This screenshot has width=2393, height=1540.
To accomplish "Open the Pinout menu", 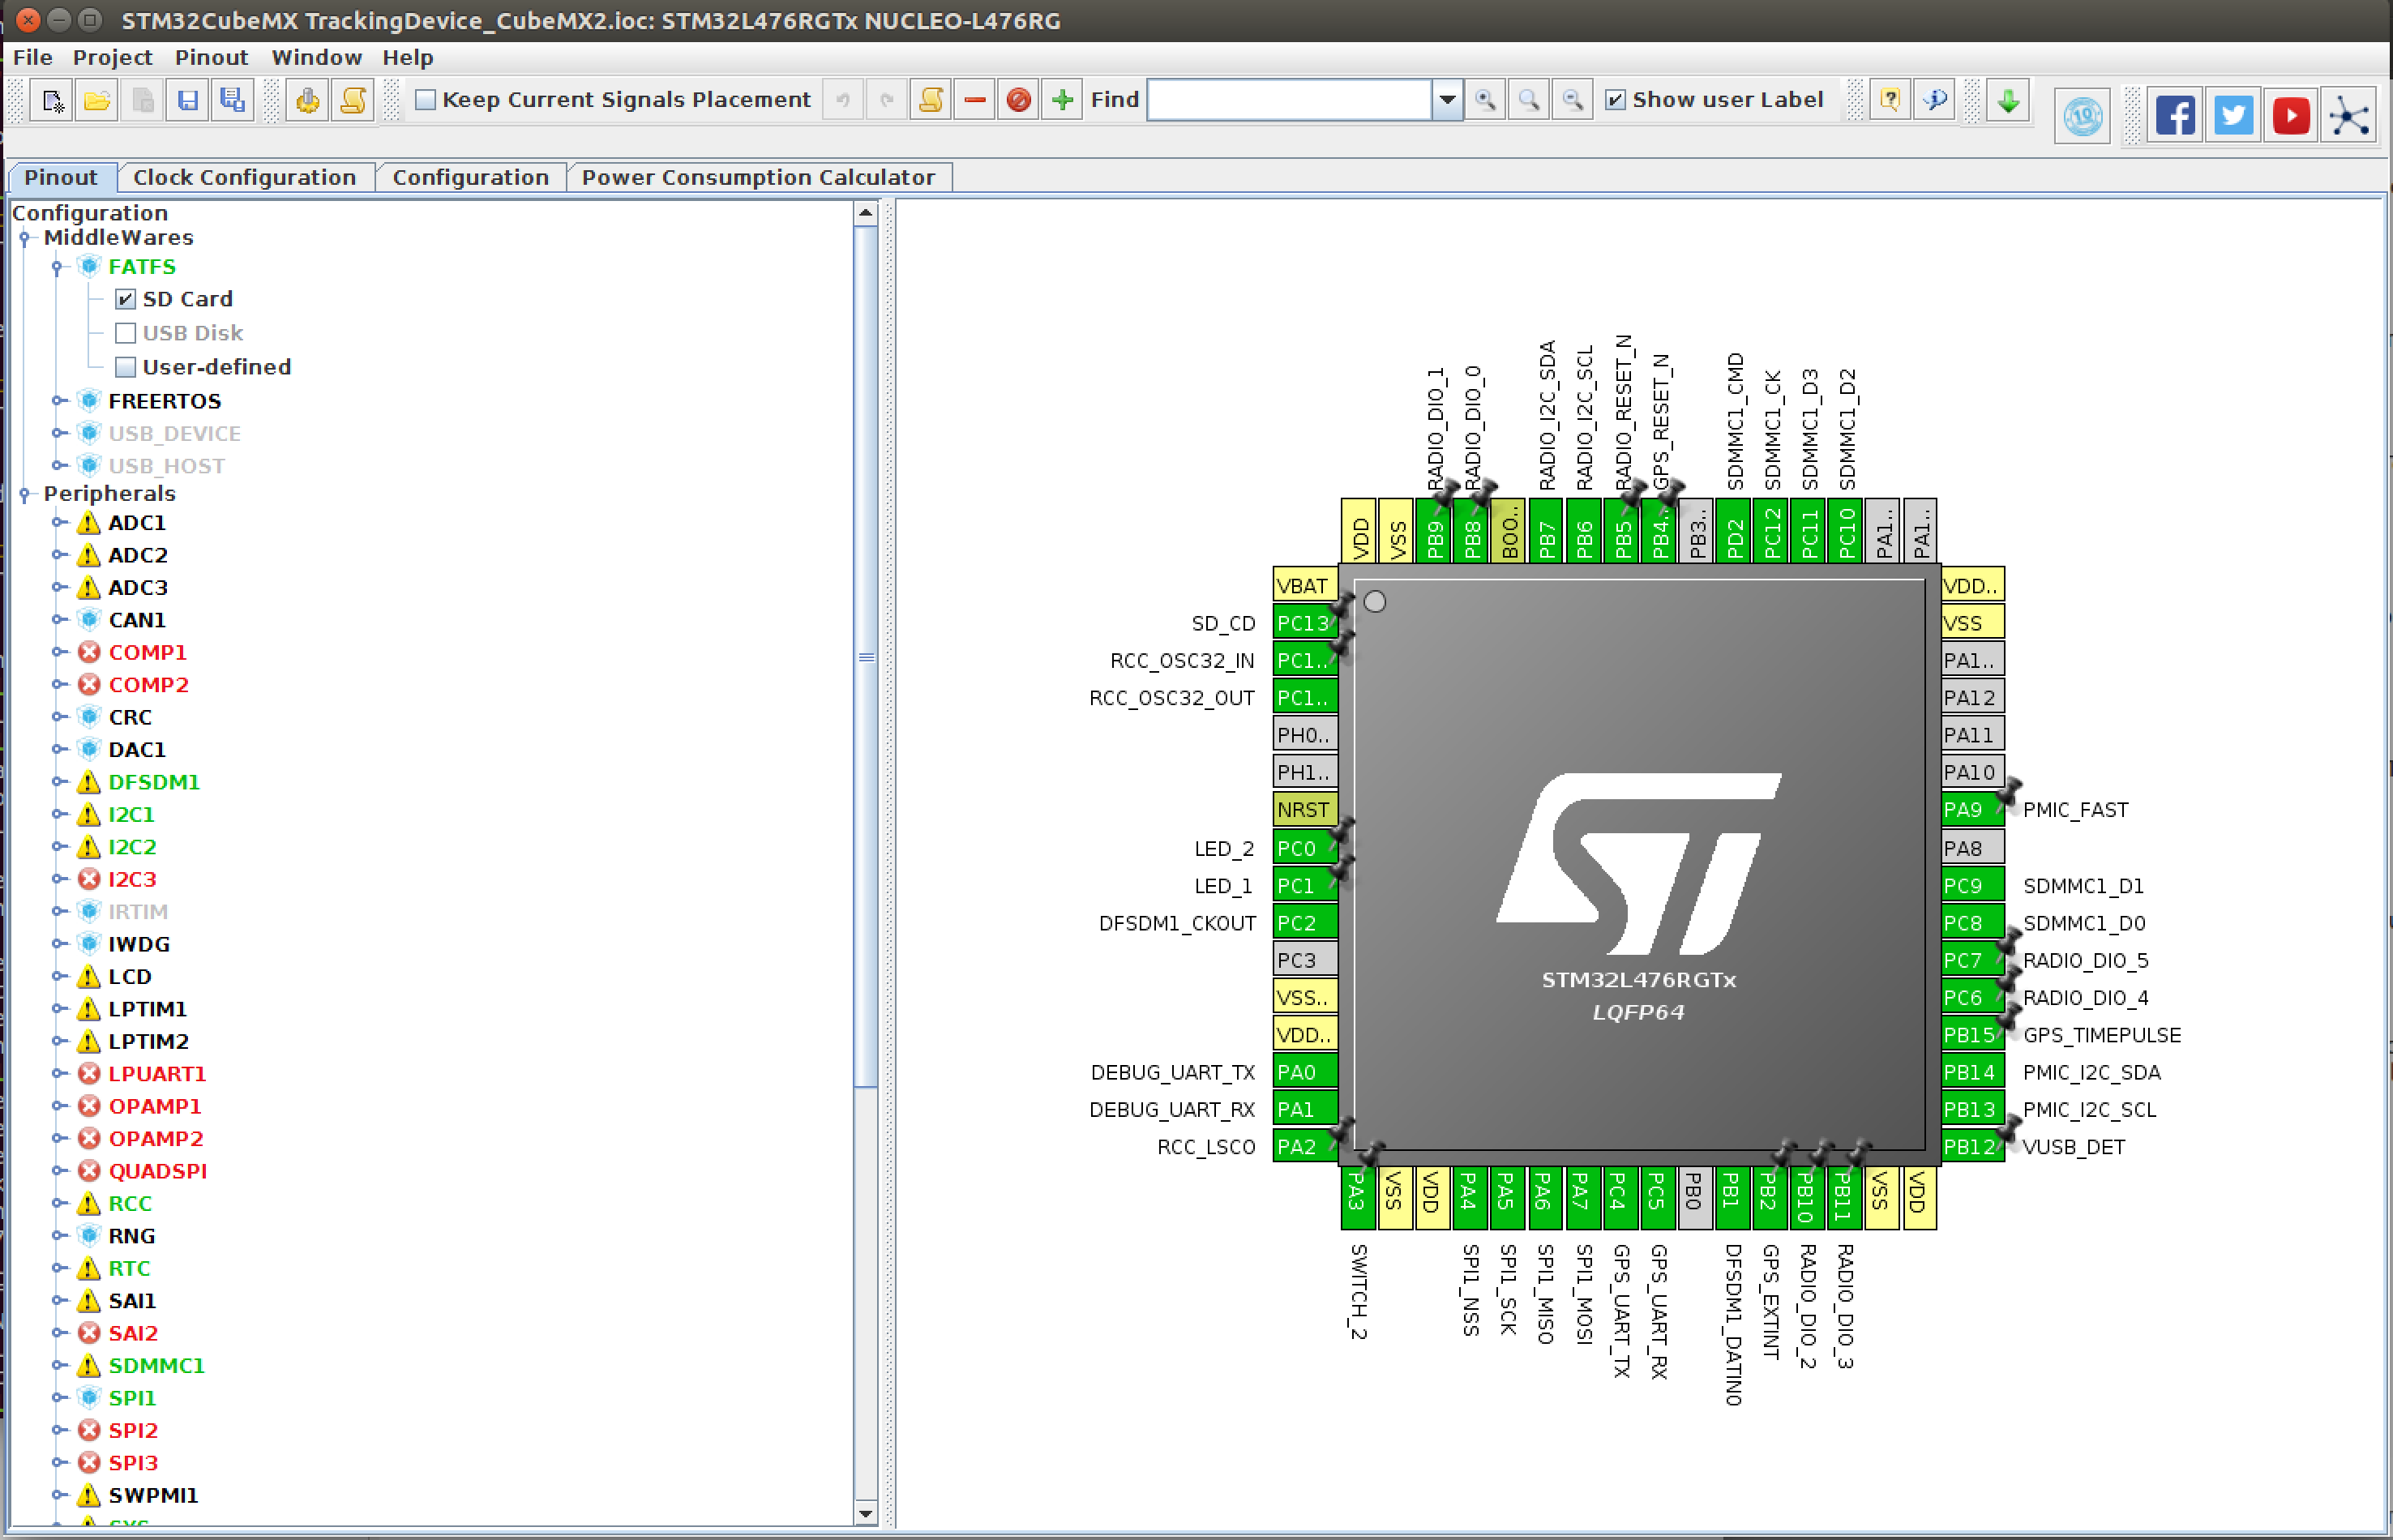I will (211, 57).
